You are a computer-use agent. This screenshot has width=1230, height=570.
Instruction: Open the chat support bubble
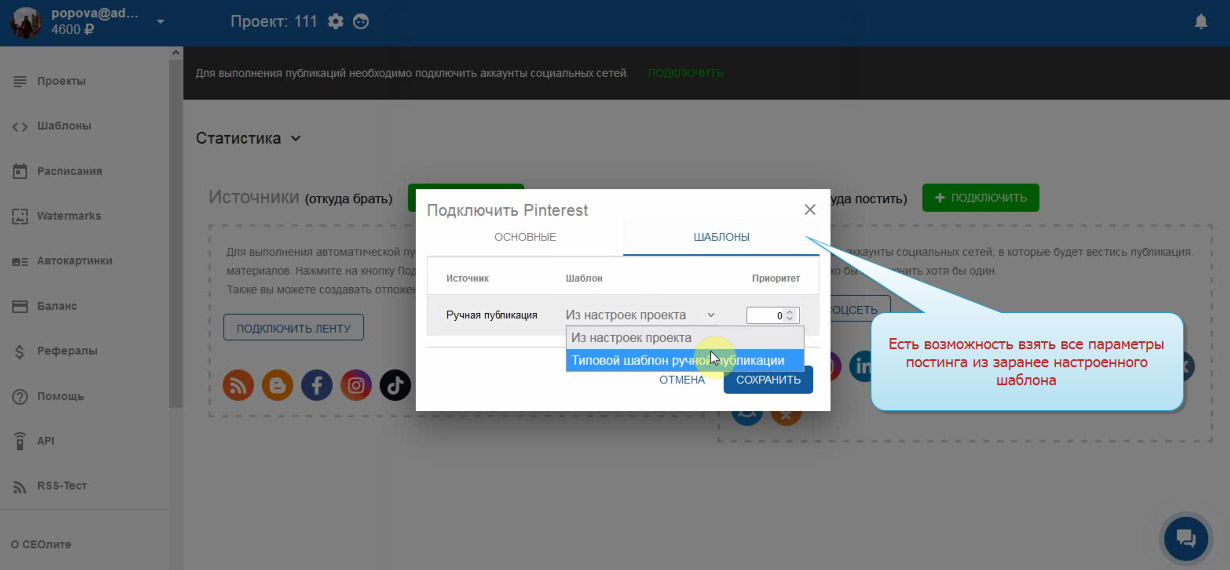[1187, 539]
